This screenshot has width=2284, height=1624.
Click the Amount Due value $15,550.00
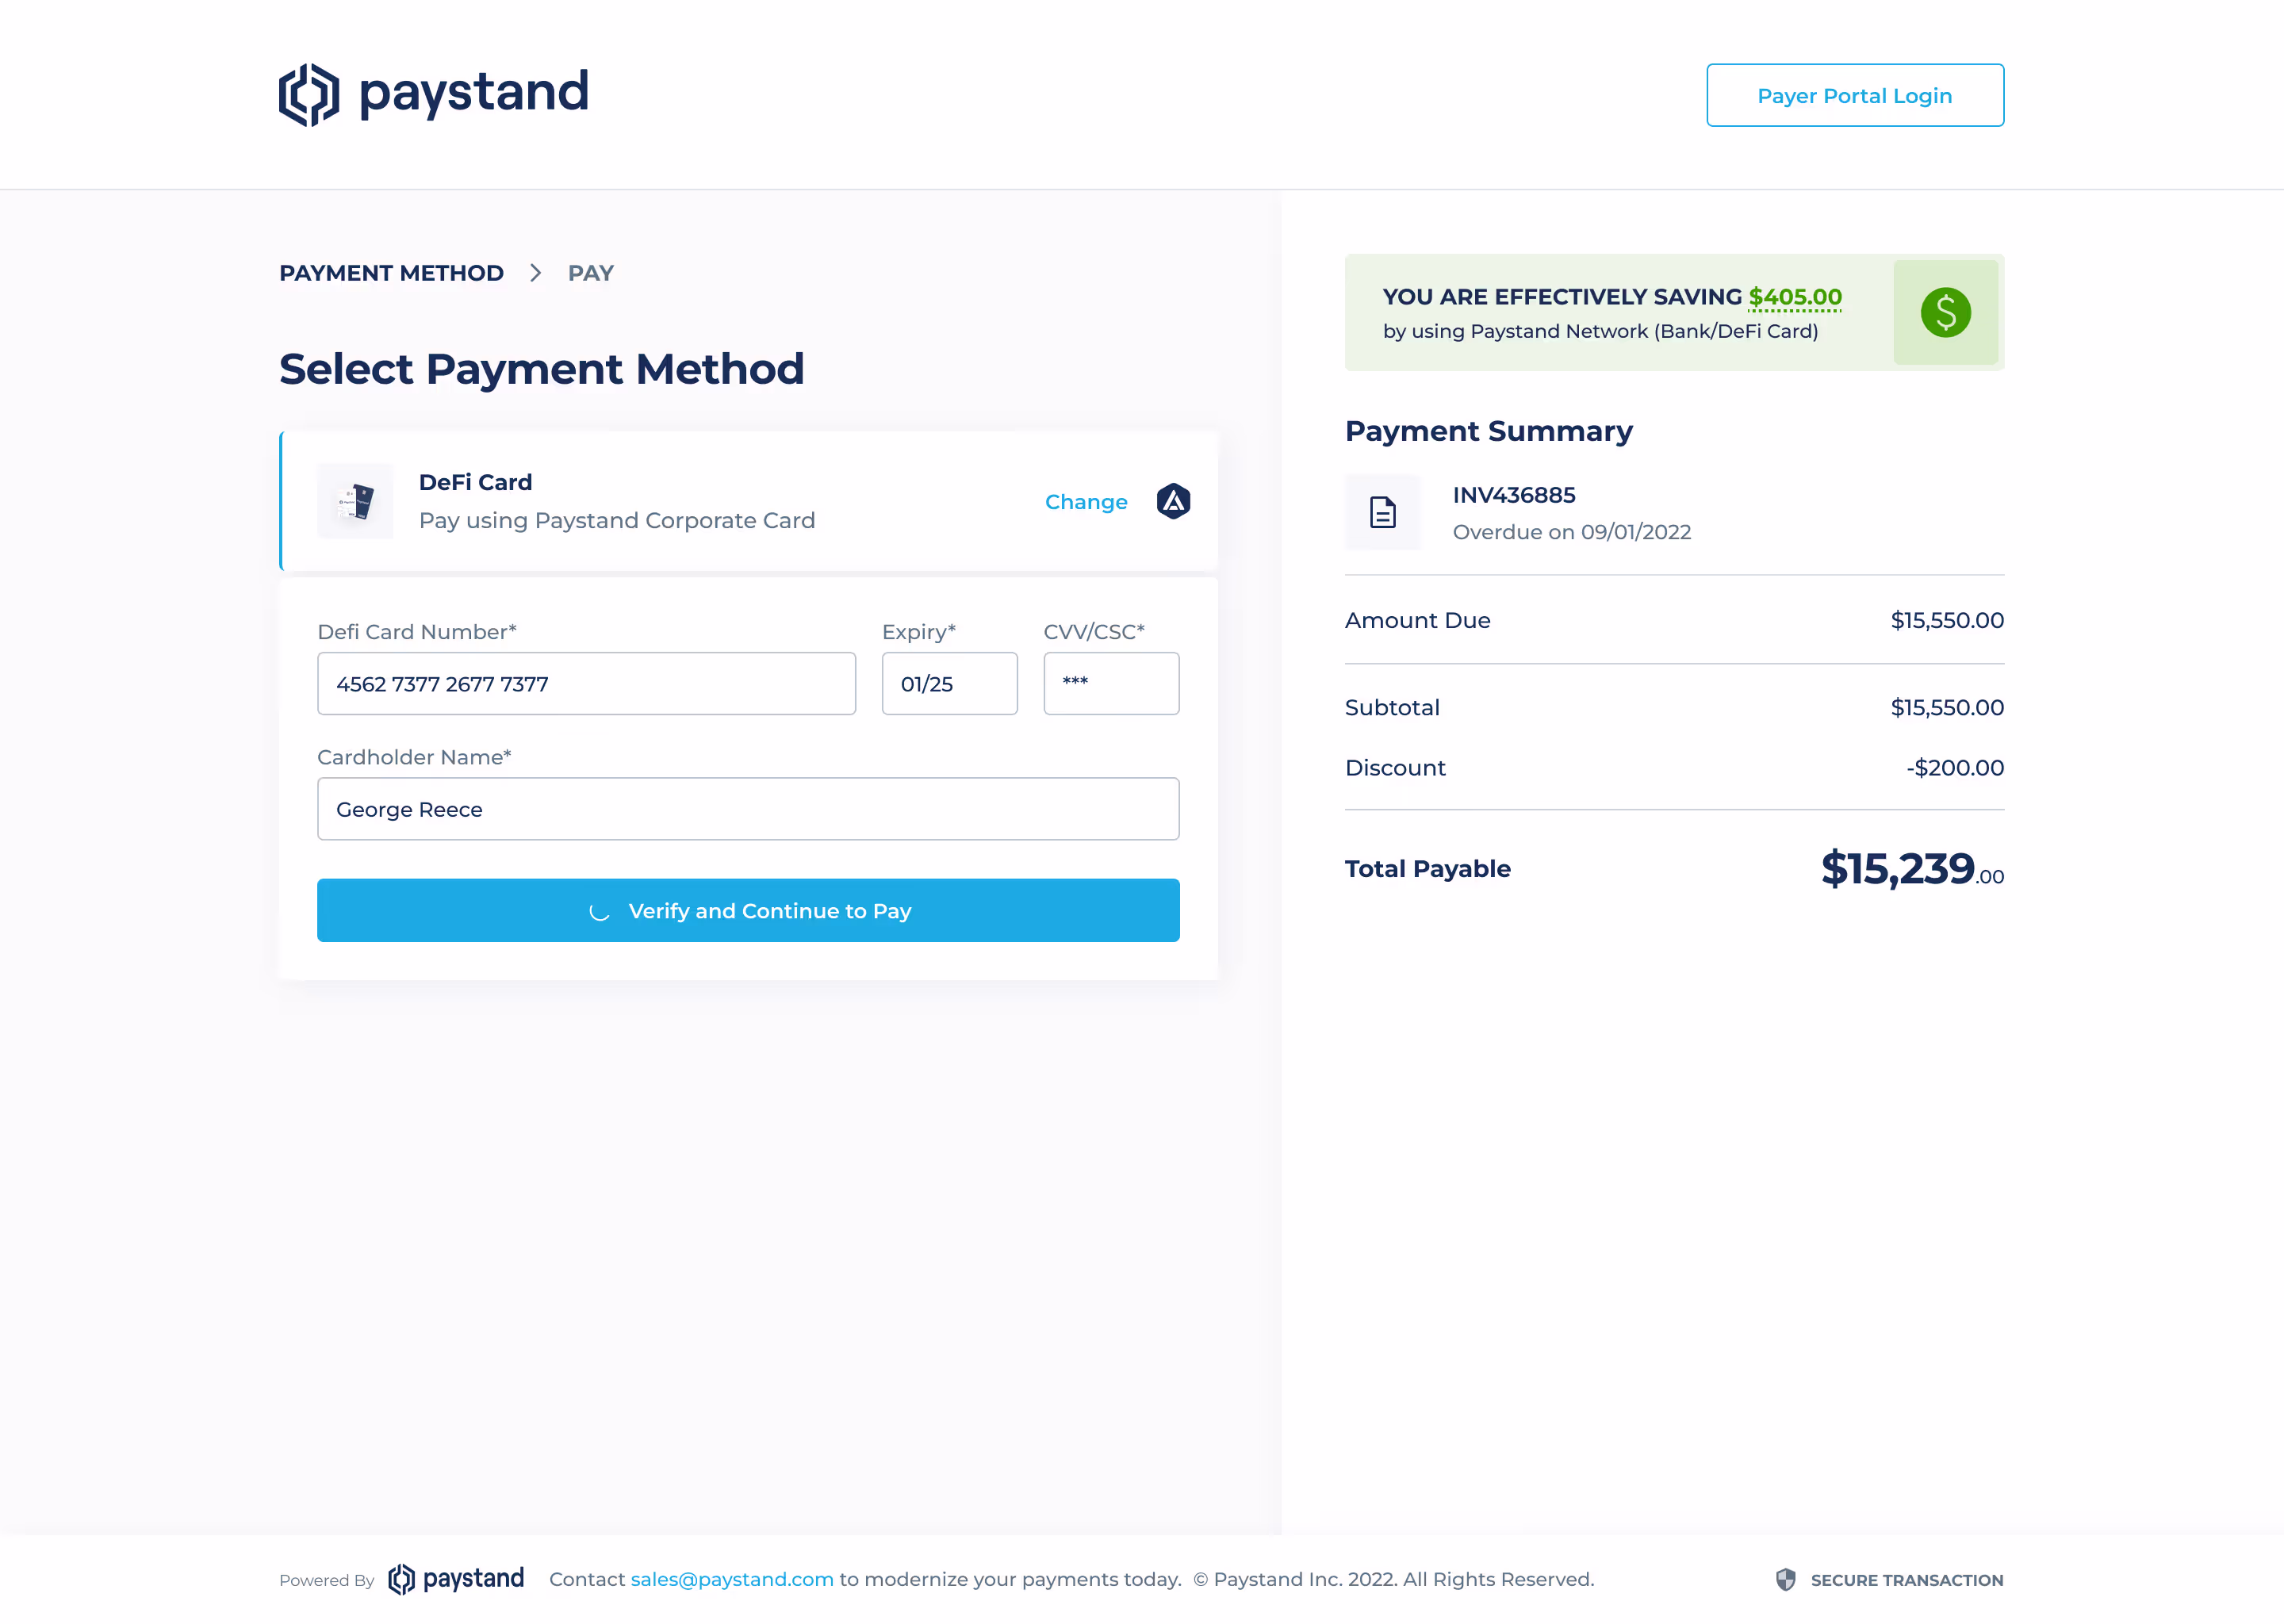coord(1946,620)
